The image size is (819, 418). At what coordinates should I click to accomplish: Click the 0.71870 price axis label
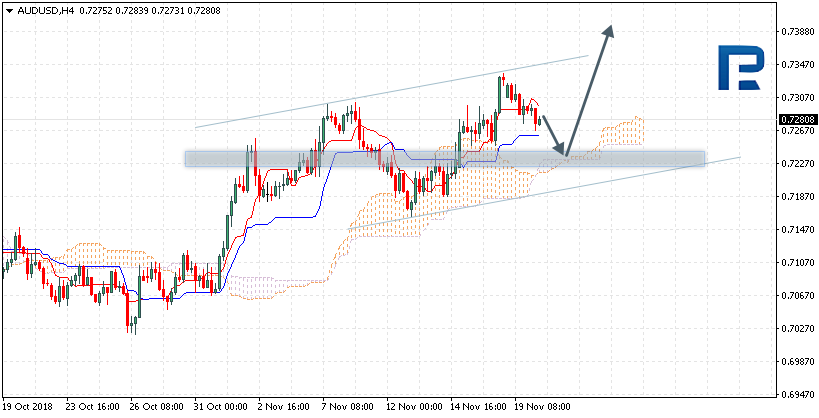pyautogui.click(x=796, y=197)
